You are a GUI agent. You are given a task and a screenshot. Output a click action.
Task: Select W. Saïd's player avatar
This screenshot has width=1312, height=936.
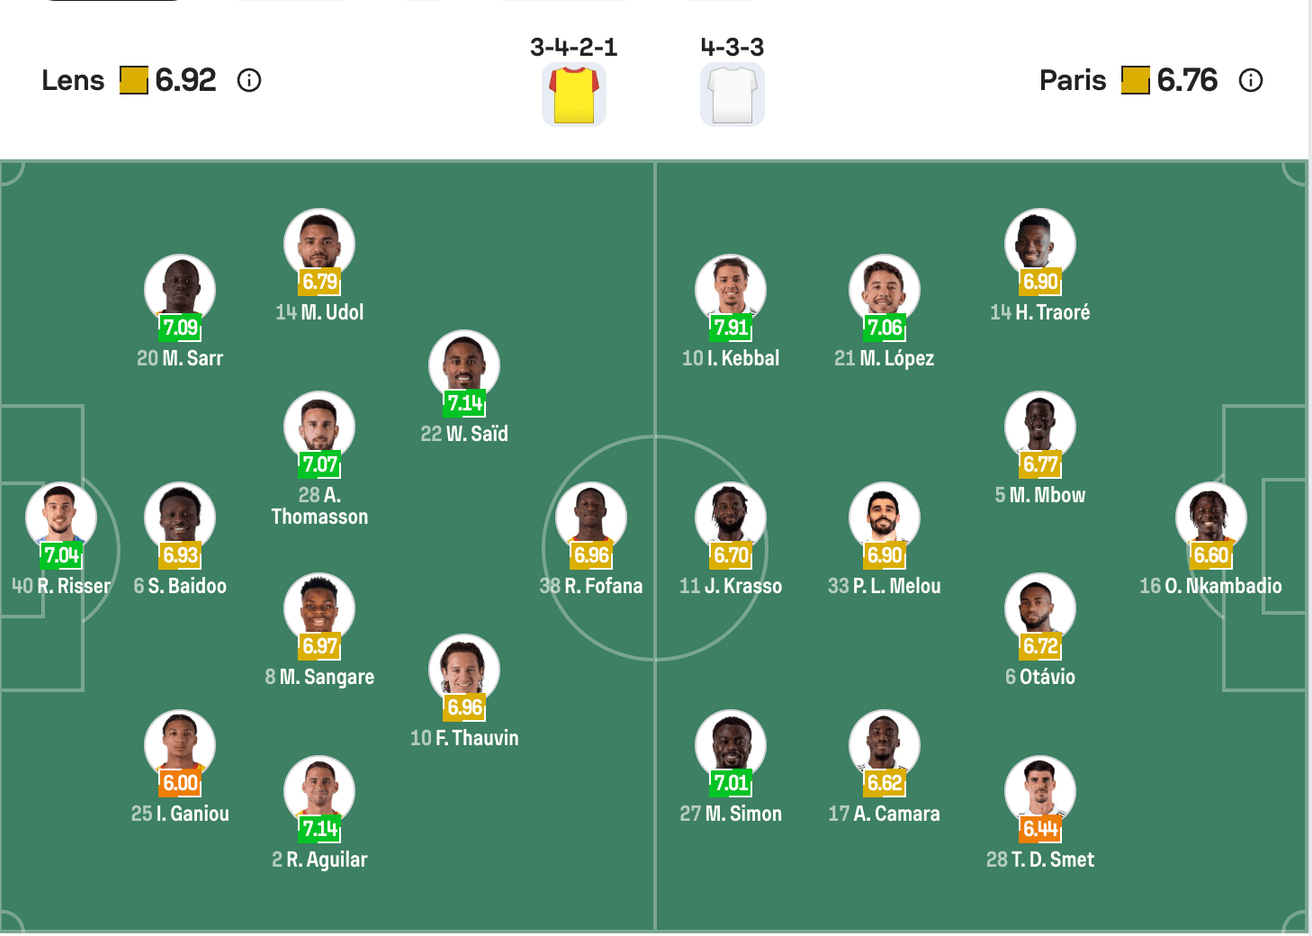pos(464,363)
